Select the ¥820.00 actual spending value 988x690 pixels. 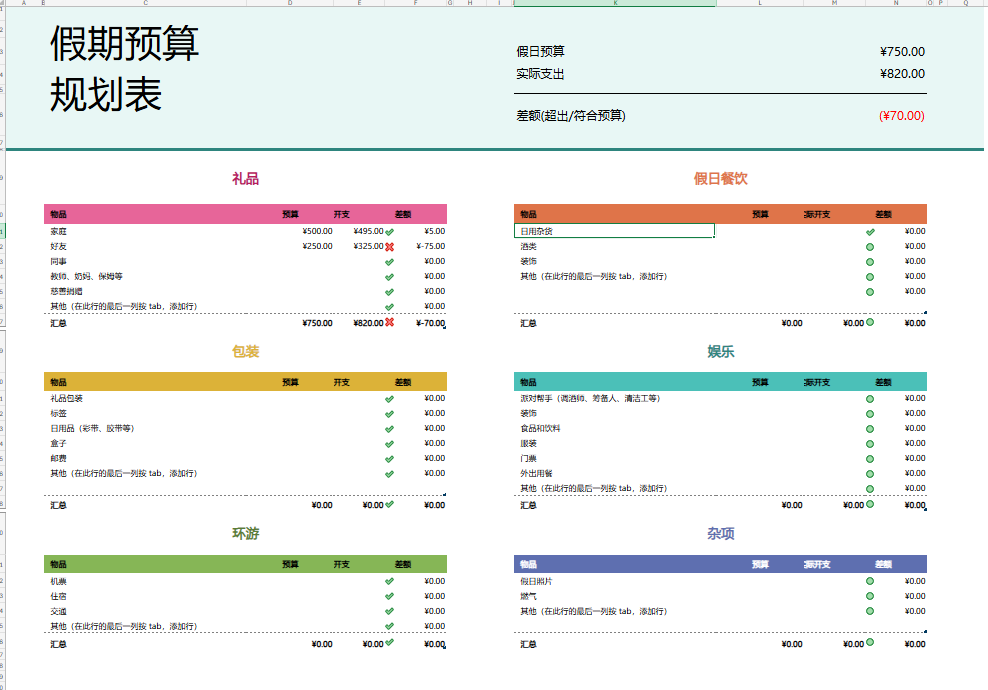point(902,74)
